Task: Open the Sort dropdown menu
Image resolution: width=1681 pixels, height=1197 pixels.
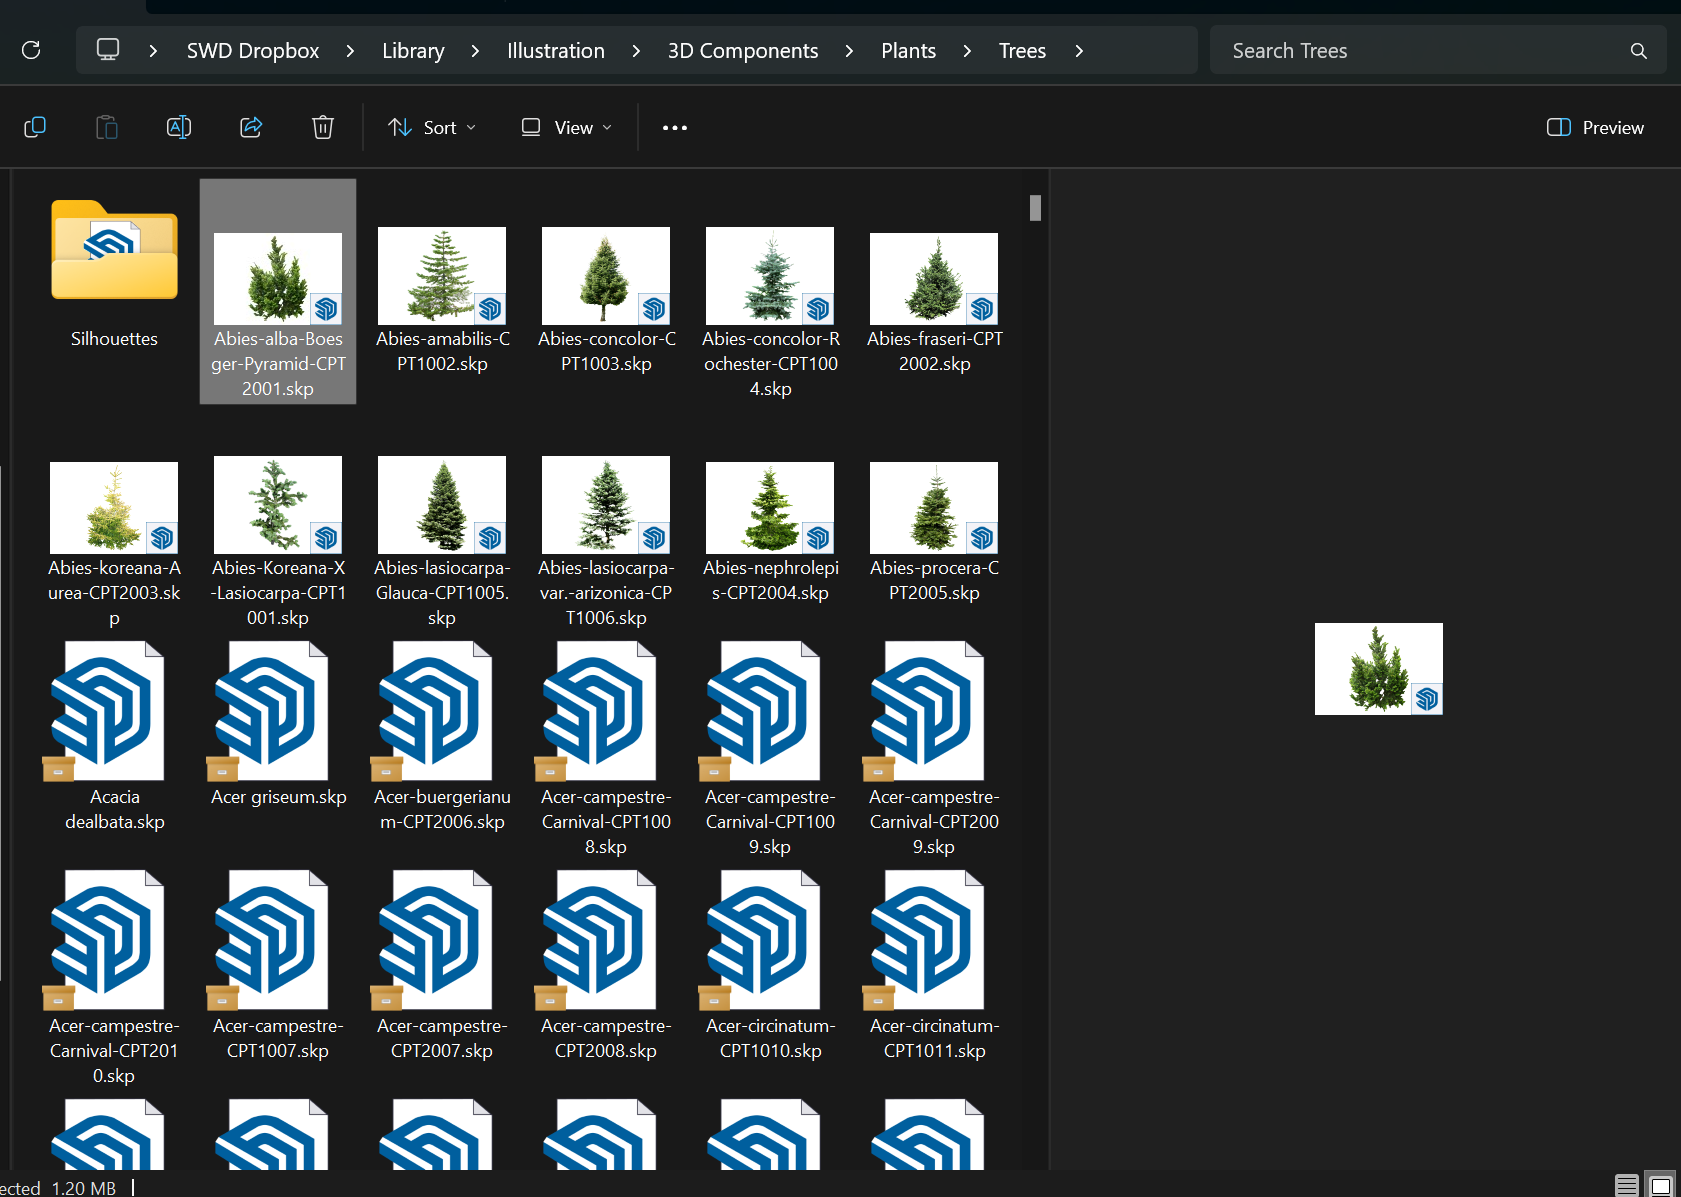Action: click(x=432, y=127)
